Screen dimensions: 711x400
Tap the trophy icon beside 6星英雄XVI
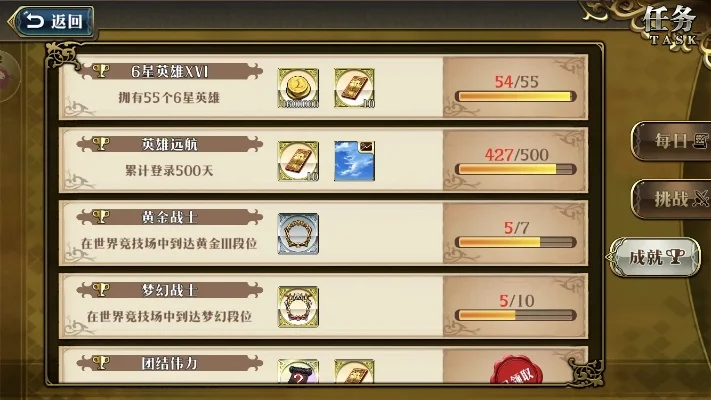pyautogui.click(x=101, y=71)
